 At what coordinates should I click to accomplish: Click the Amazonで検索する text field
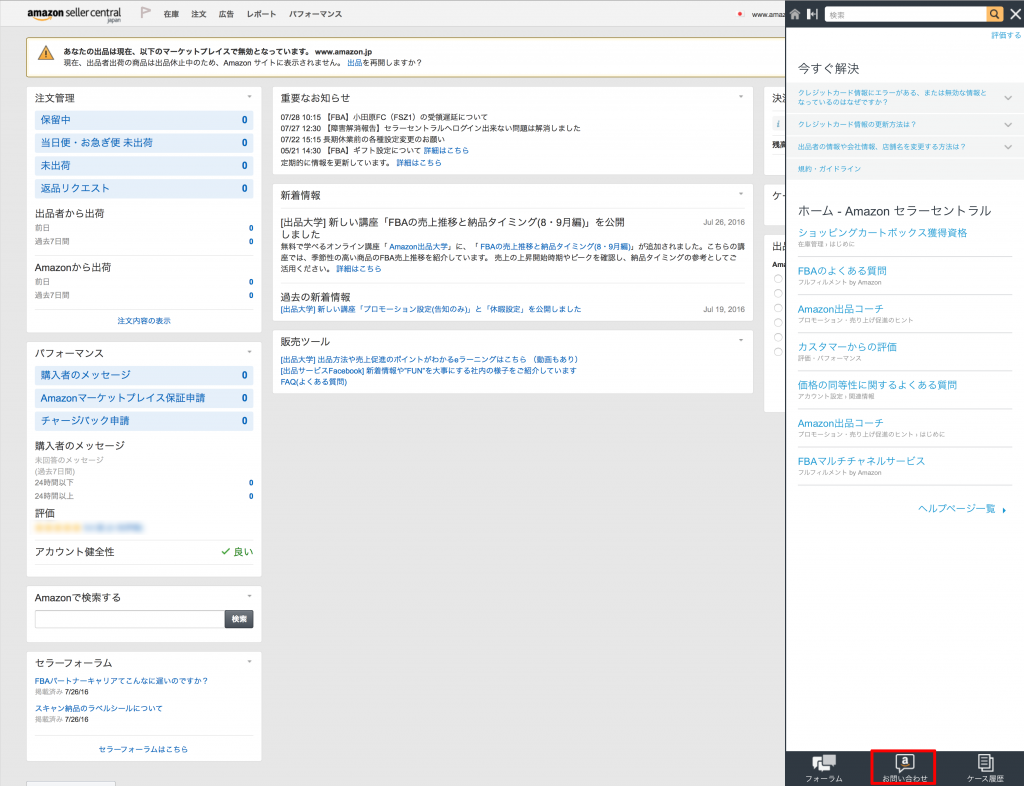tap(129, 619)
